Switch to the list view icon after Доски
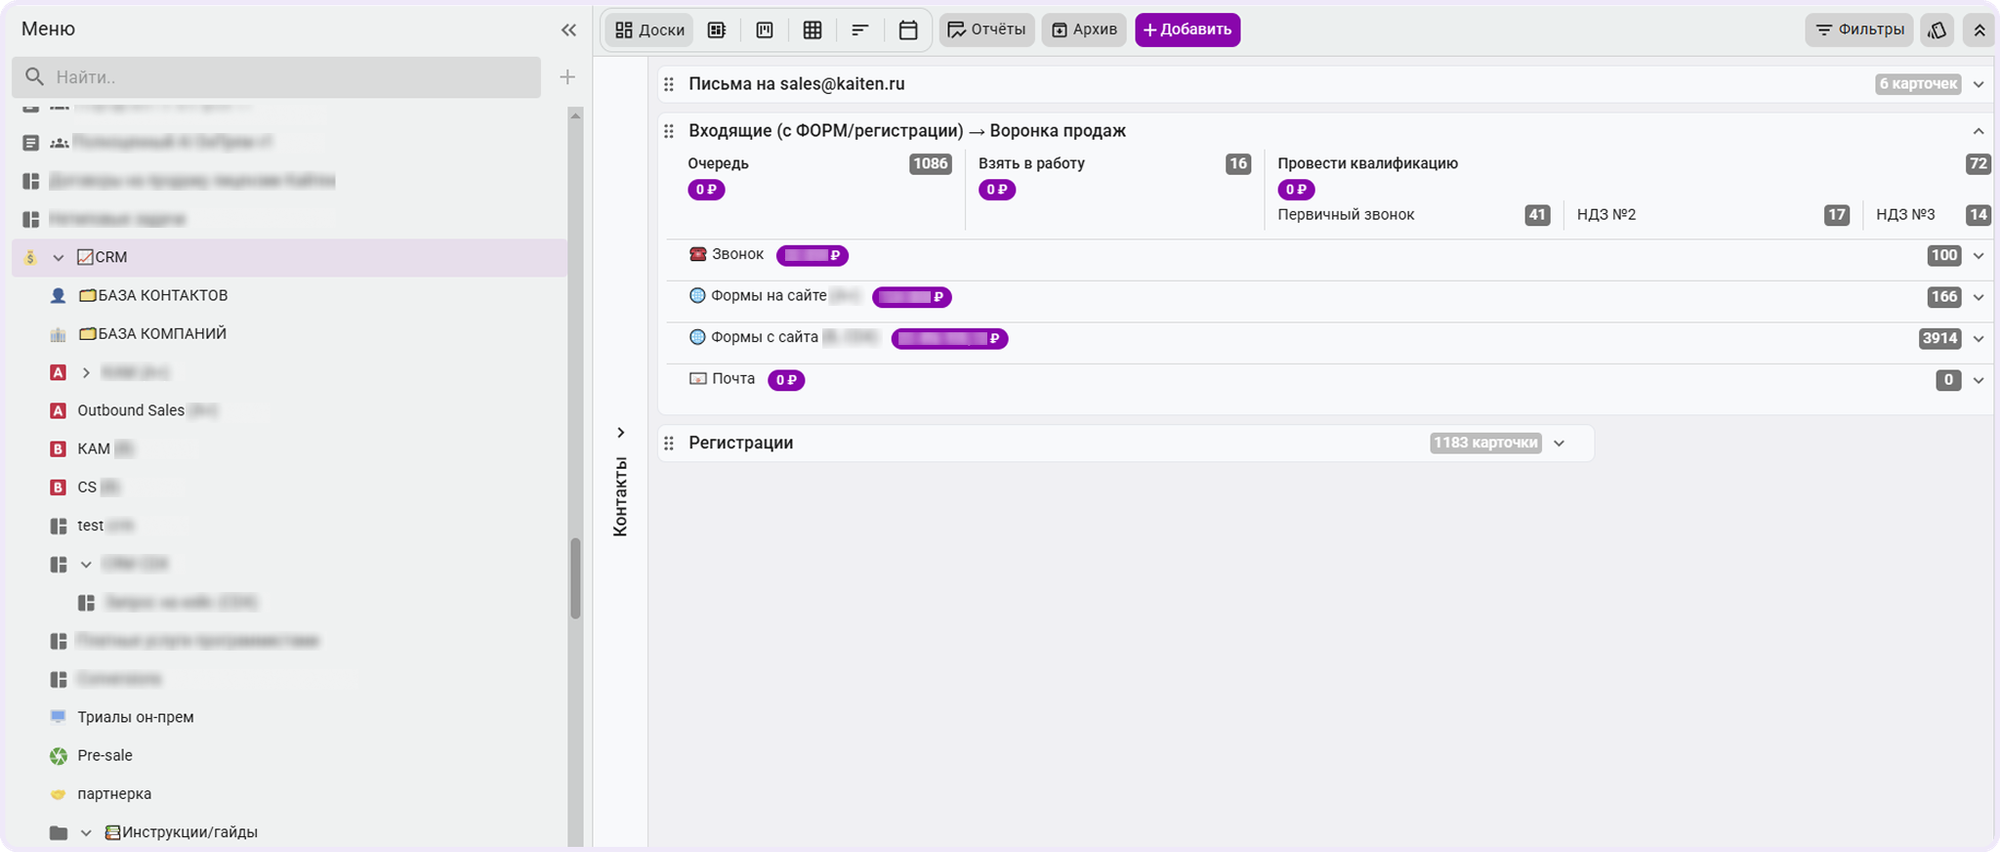 click(717, 30)
